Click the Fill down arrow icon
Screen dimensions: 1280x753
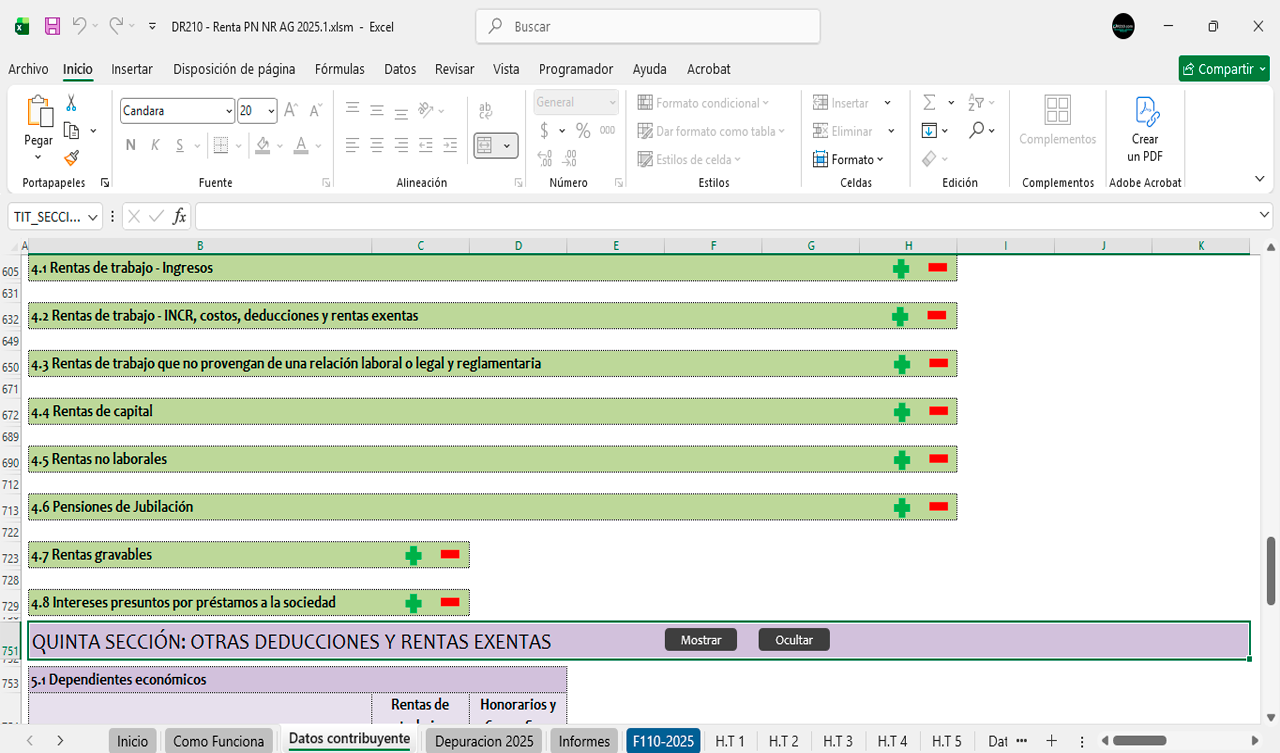(x=929, y=130)
